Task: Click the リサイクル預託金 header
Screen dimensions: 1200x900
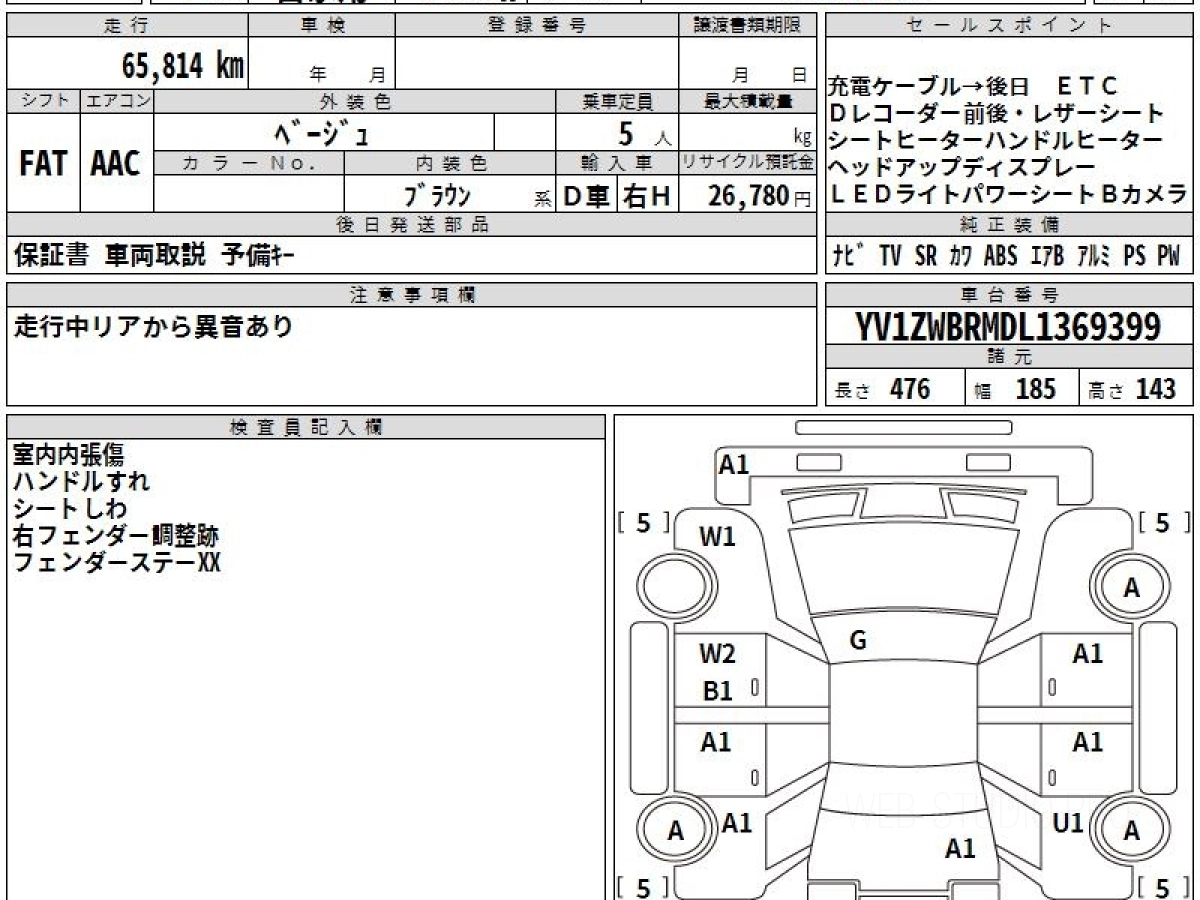Action: pos(748,163)
